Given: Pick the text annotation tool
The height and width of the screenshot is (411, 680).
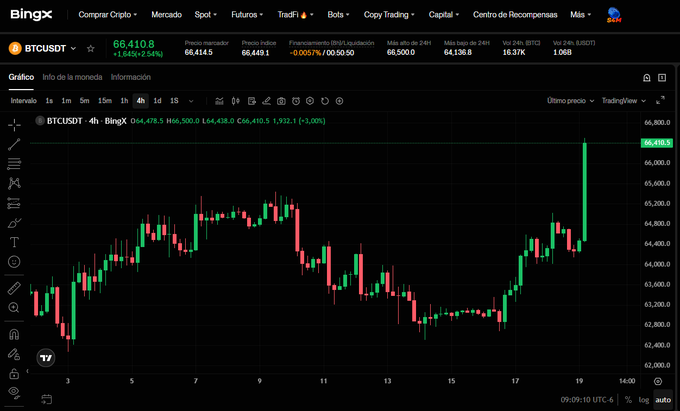Looking at the screenshot, I should 14,242.
